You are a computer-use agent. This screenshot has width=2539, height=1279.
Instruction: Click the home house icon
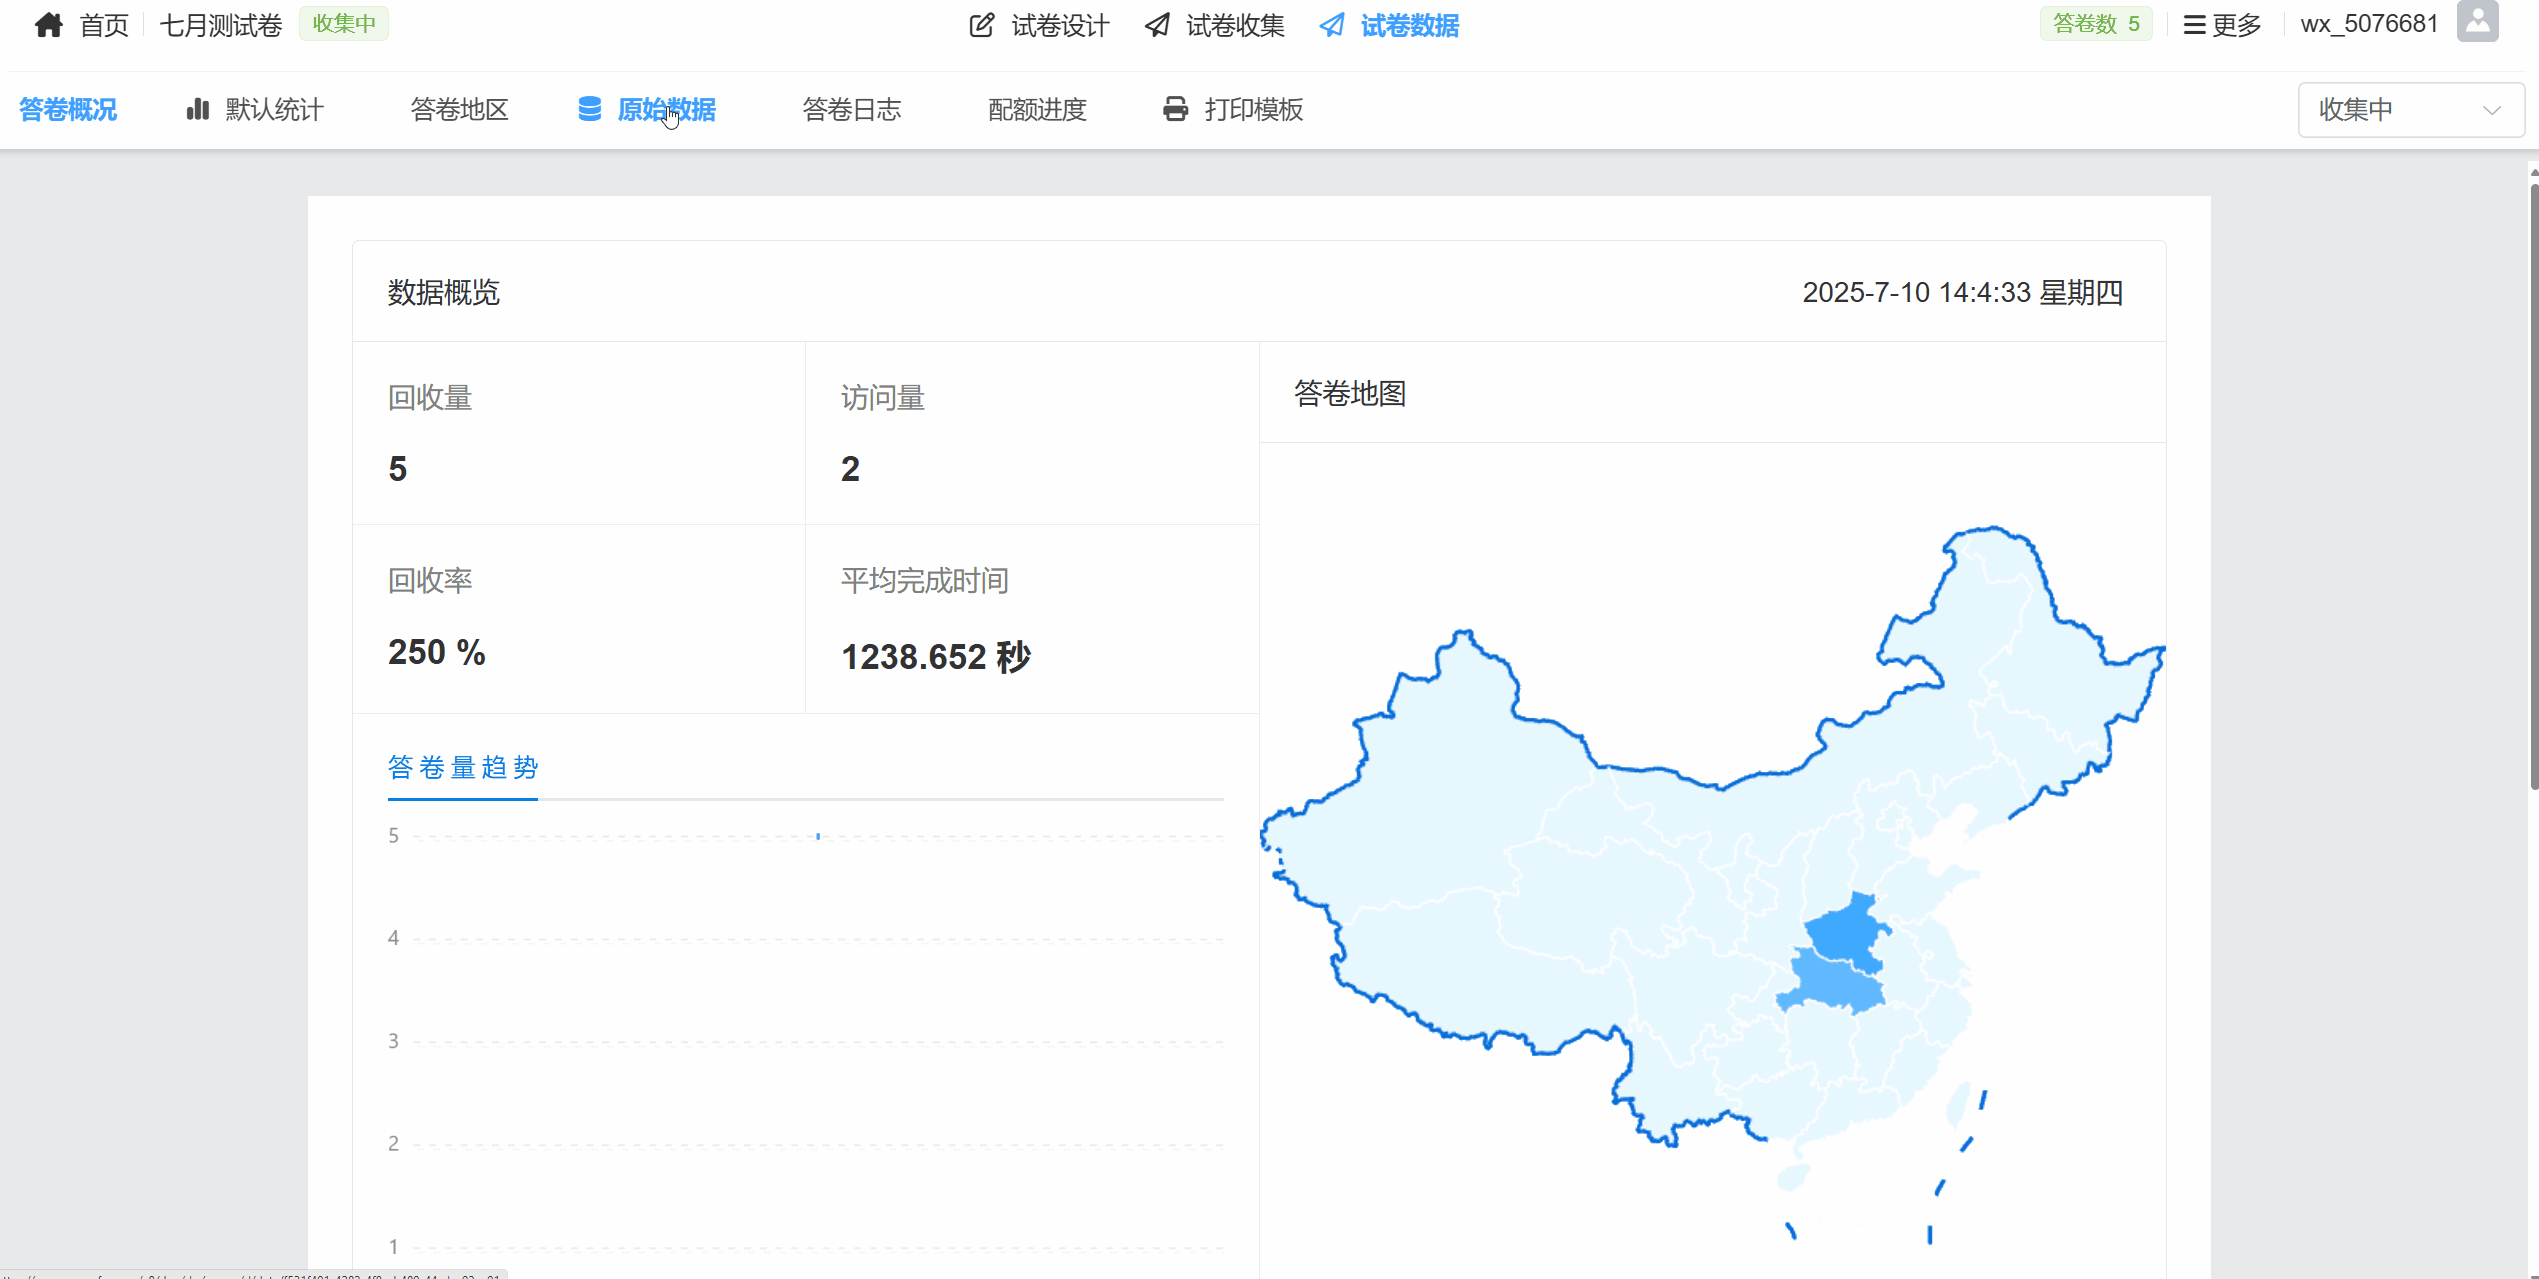[x=48, y=25]
